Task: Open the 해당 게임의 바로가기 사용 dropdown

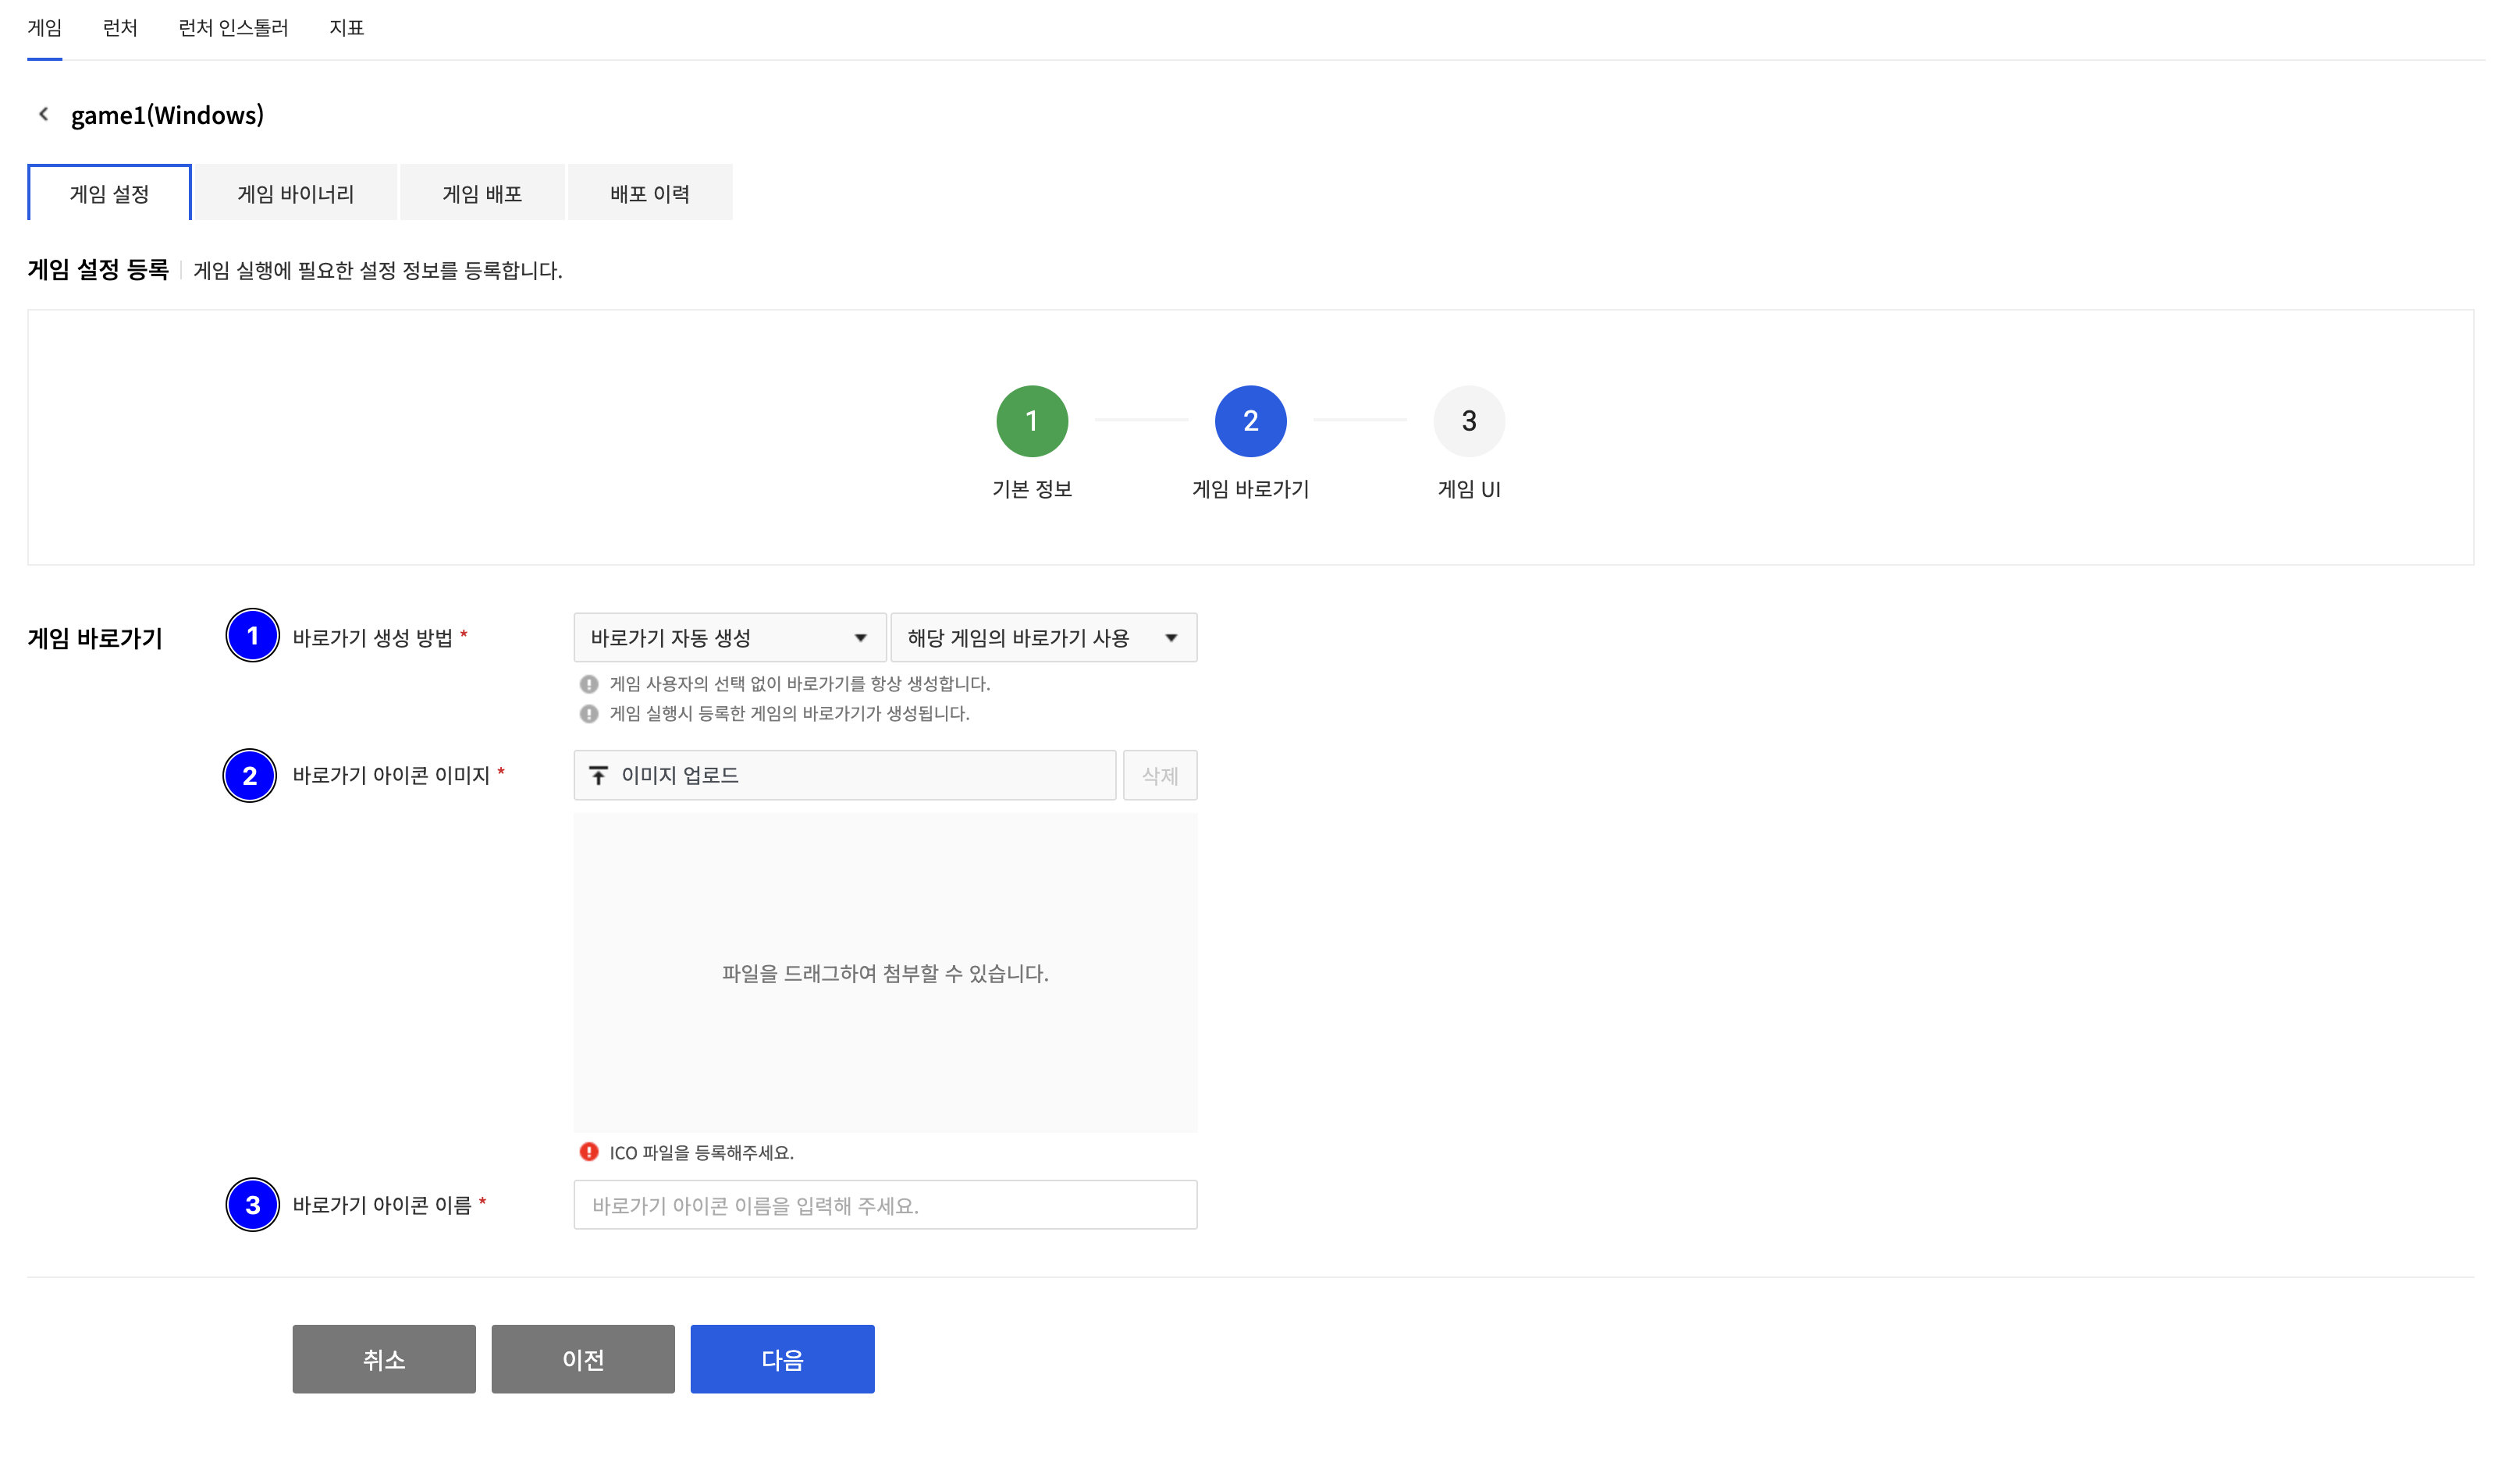Action: point(1042,637)
